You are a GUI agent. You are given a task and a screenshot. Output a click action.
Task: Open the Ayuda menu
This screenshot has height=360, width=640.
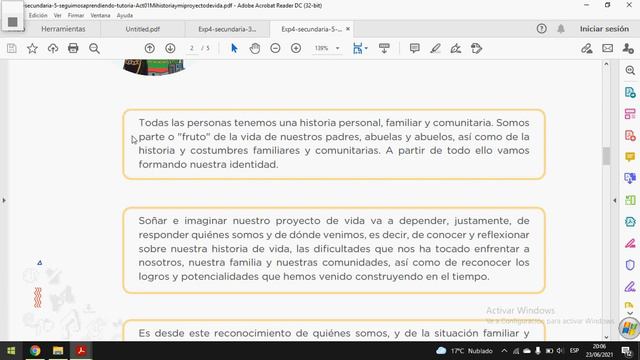125,16
